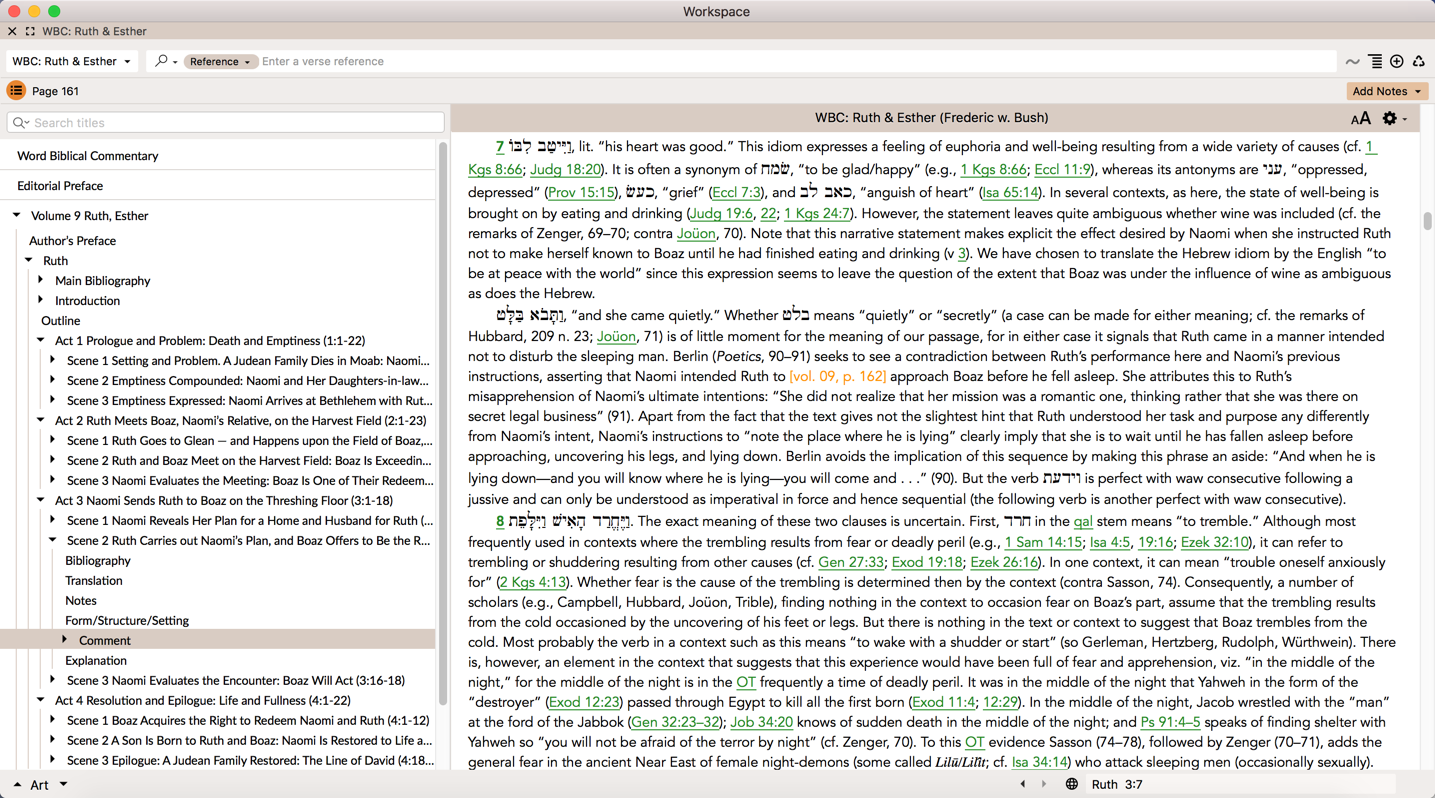Click the globe icon in the status bar
The width and height of the screenshot is (1435, 798).
[1071, 785]
